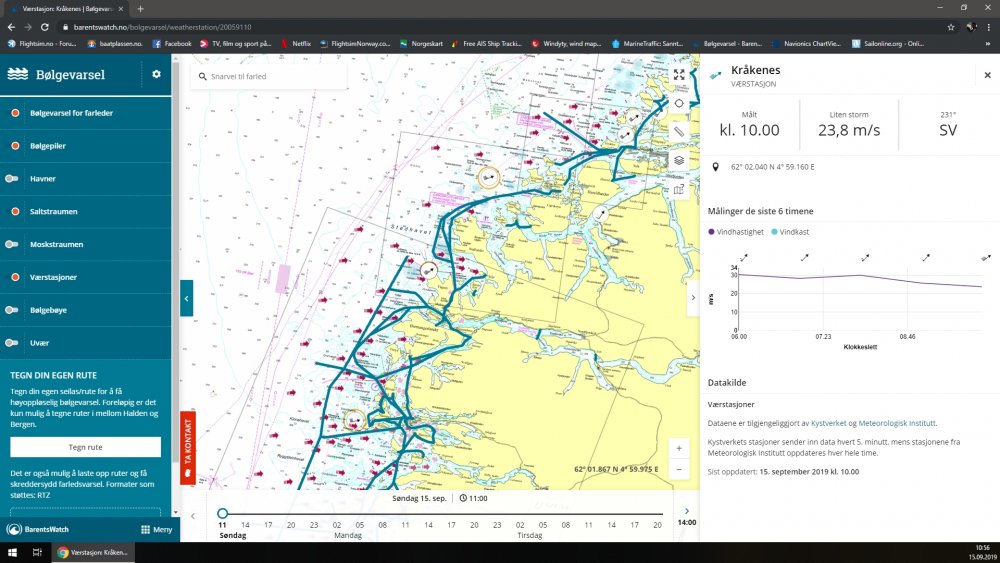
Task: Reload the browser page
Action: tap(45, 27)
